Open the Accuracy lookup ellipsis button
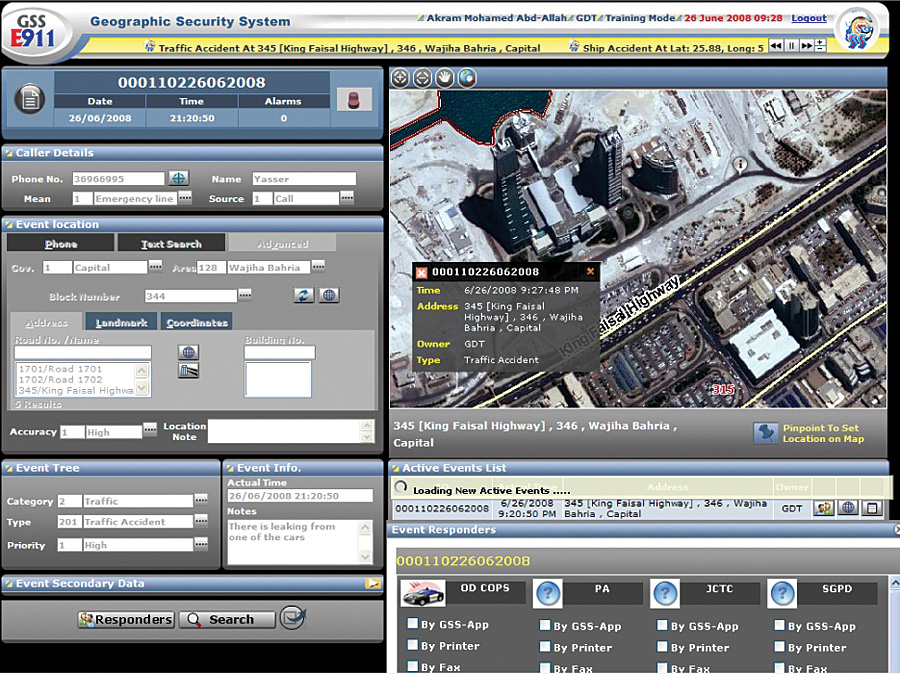900x674 pixels. pos(150,429)
